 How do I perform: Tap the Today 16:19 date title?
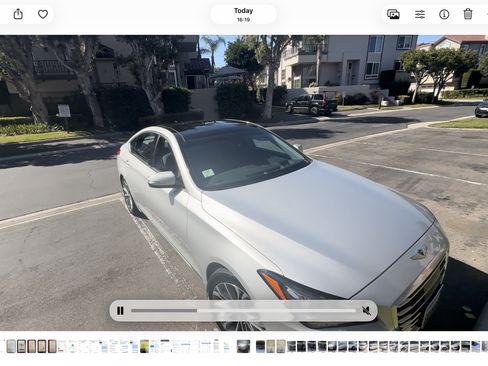(x=243, y=15)
